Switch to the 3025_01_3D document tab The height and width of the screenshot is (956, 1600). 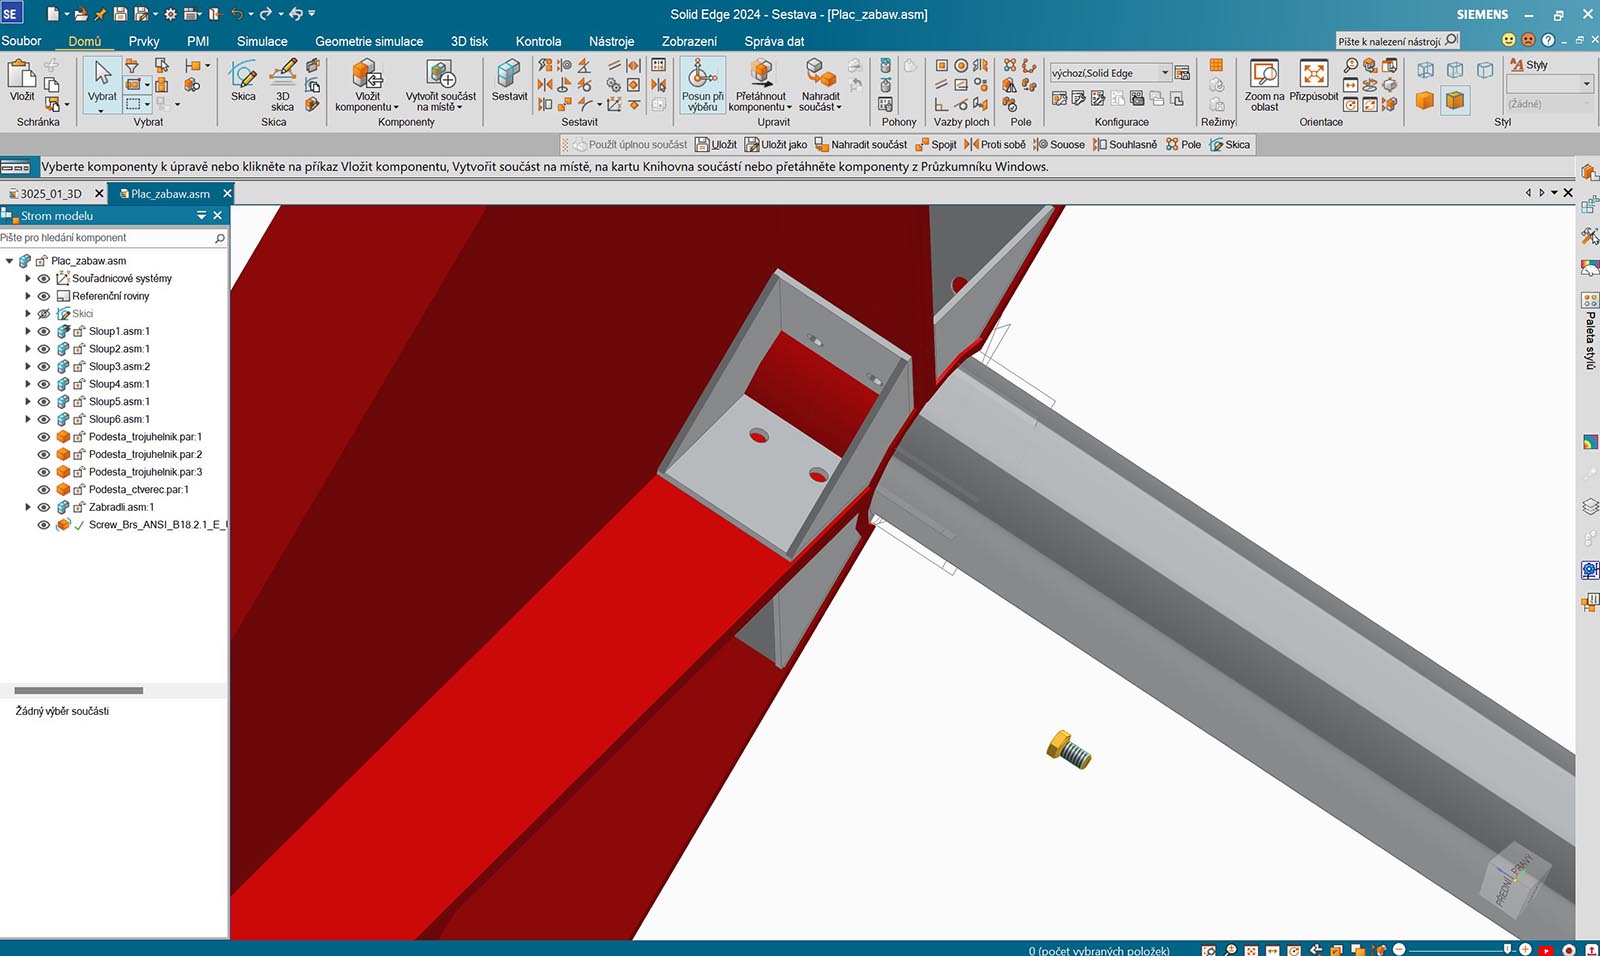point(51,194)
